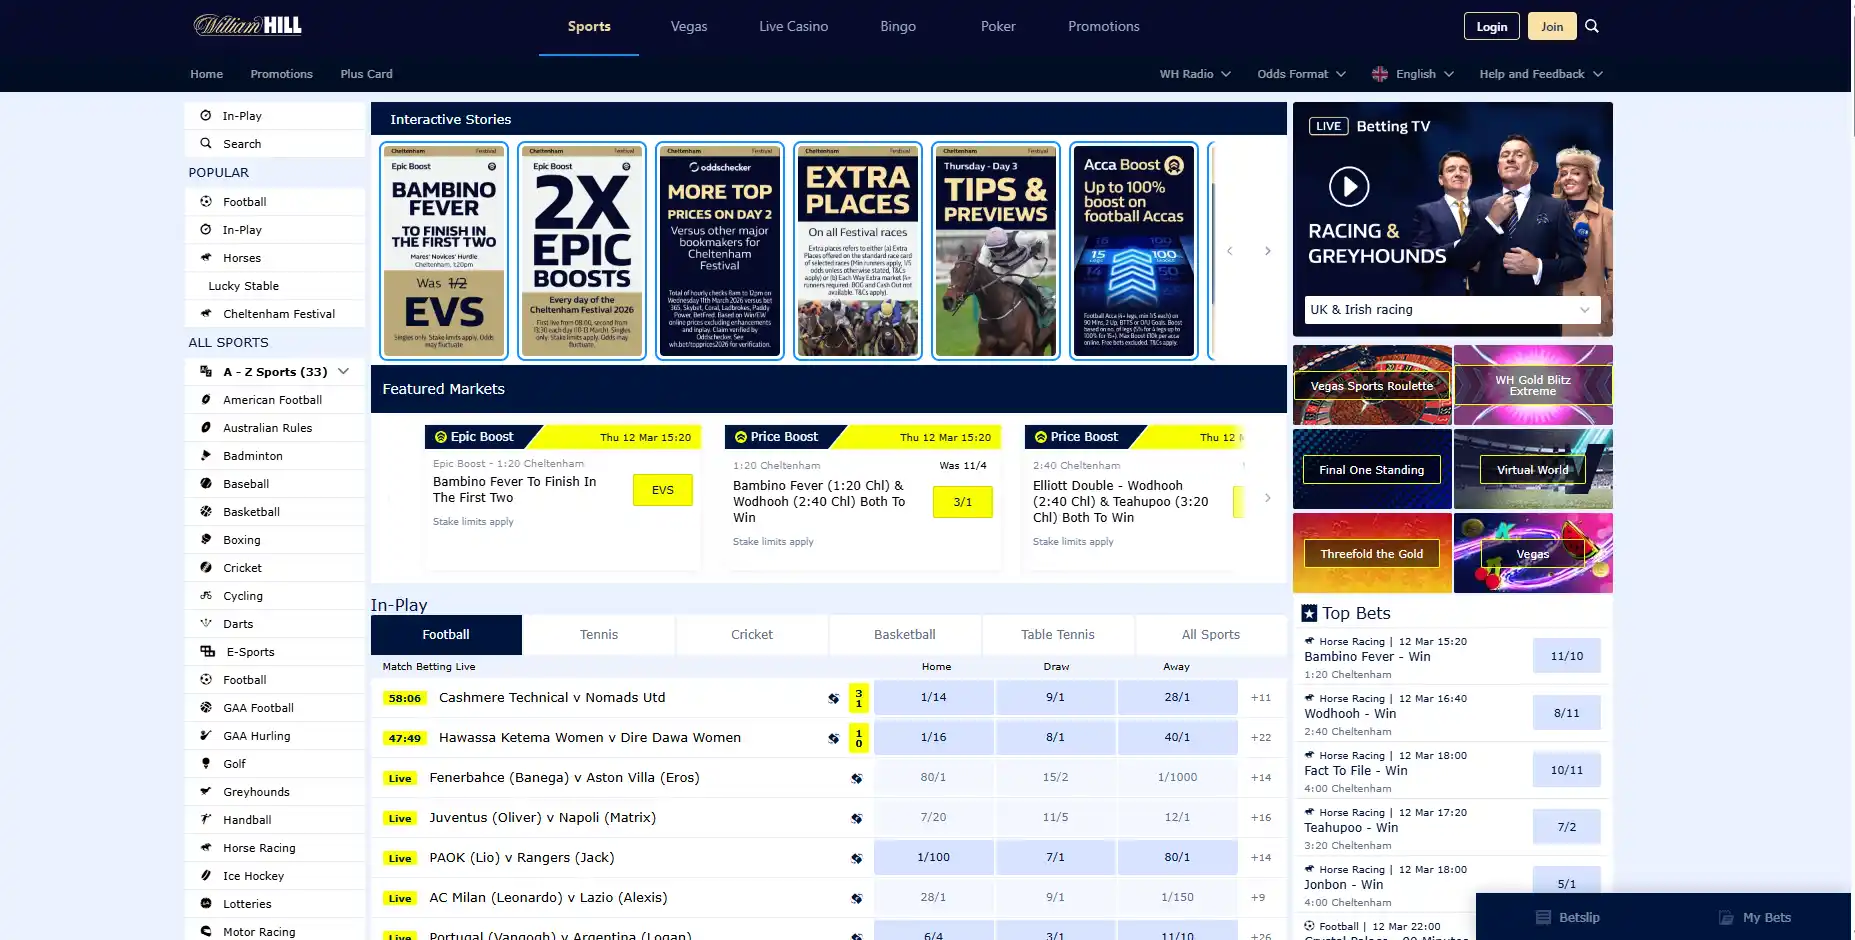Click the William Hill logo
The height and width of the screenshot is (940, 1855).
(x=248, y=25)
